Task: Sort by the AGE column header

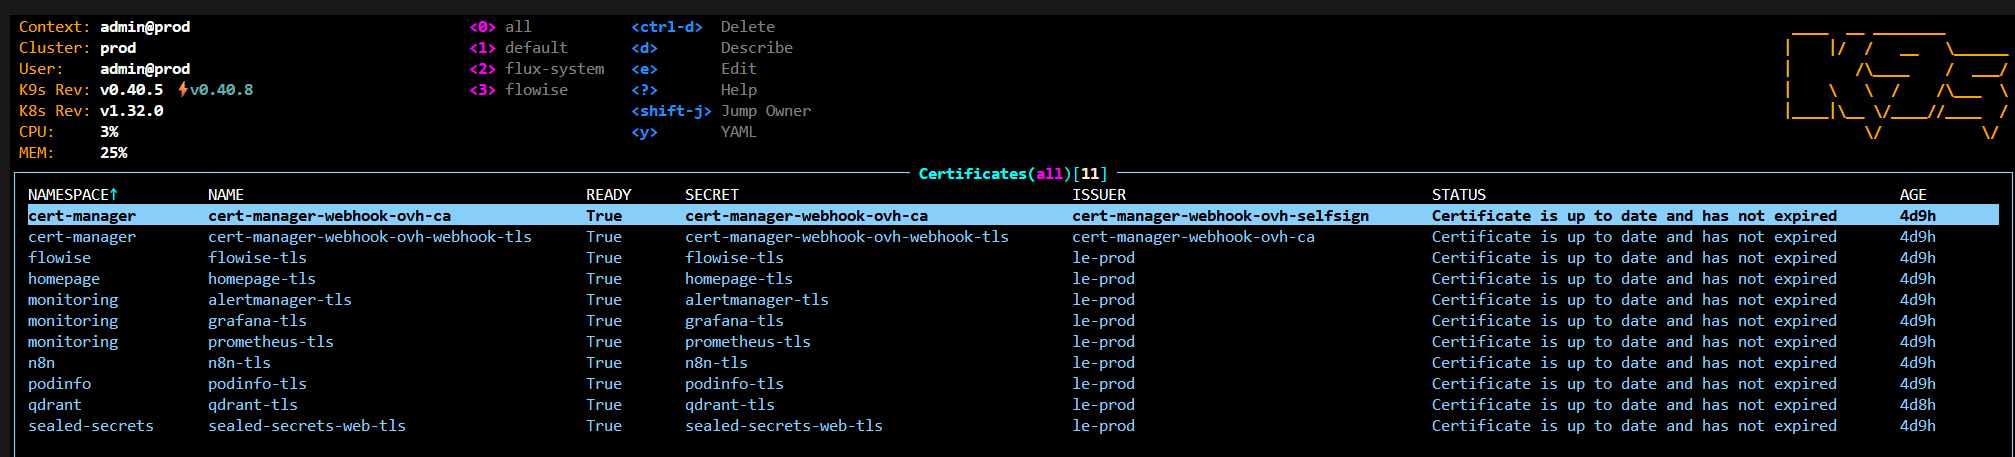Action: pyautogui.click(x=1912, y=195)
